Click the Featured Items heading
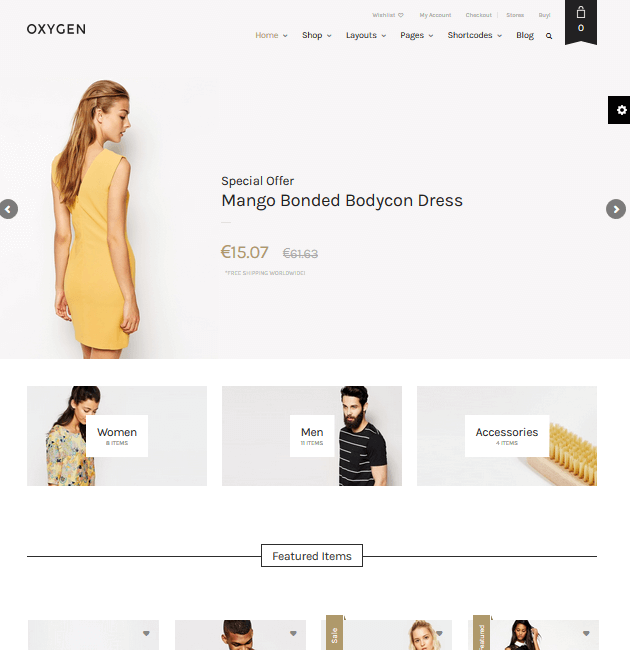This screenshot has width=630, height=650. click(x=312, y=556)
